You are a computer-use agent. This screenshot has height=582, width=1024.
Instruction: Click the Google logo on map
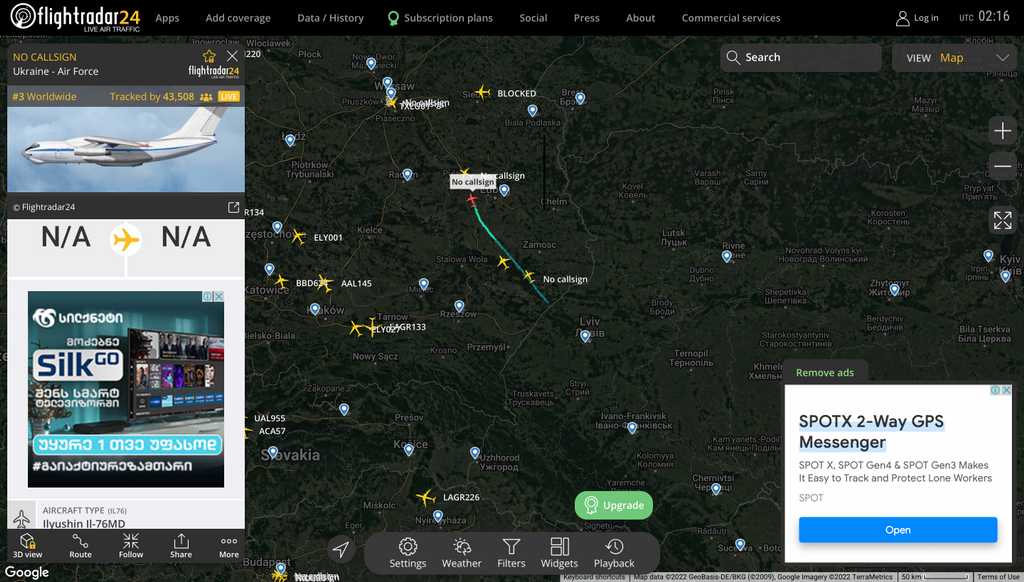pyautogui.click(x=27, y=572)
